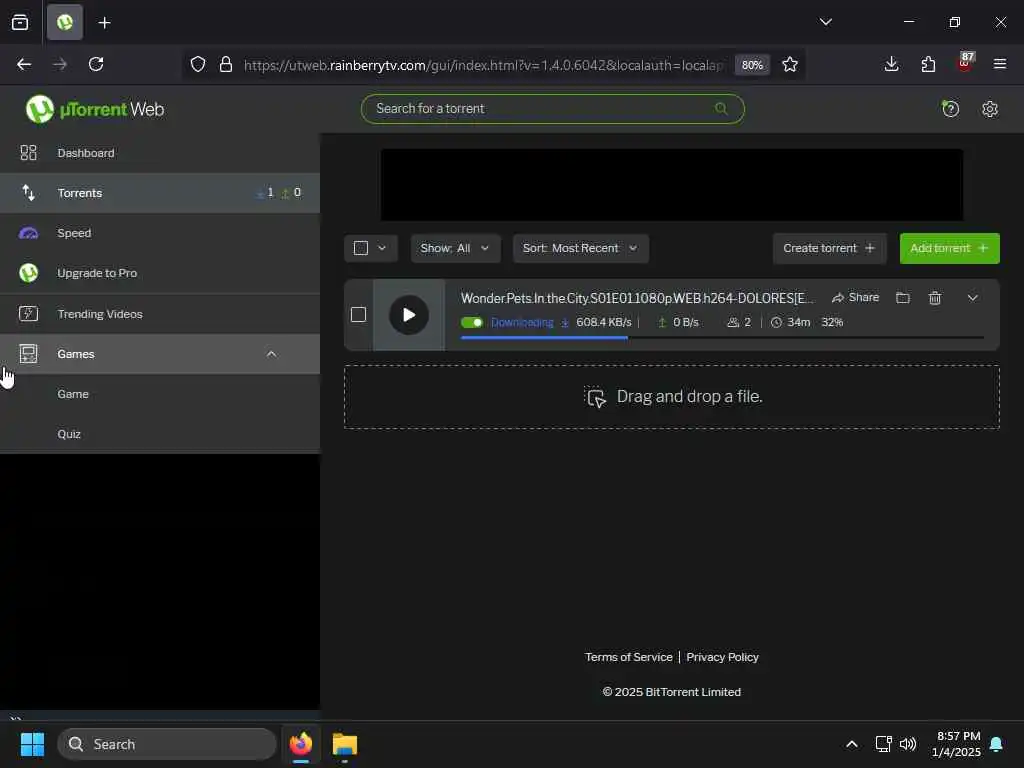1024x768 pixels.
Task: Bookmark the page with star icon
Action: pyautogui.click(x=790, y=64)
